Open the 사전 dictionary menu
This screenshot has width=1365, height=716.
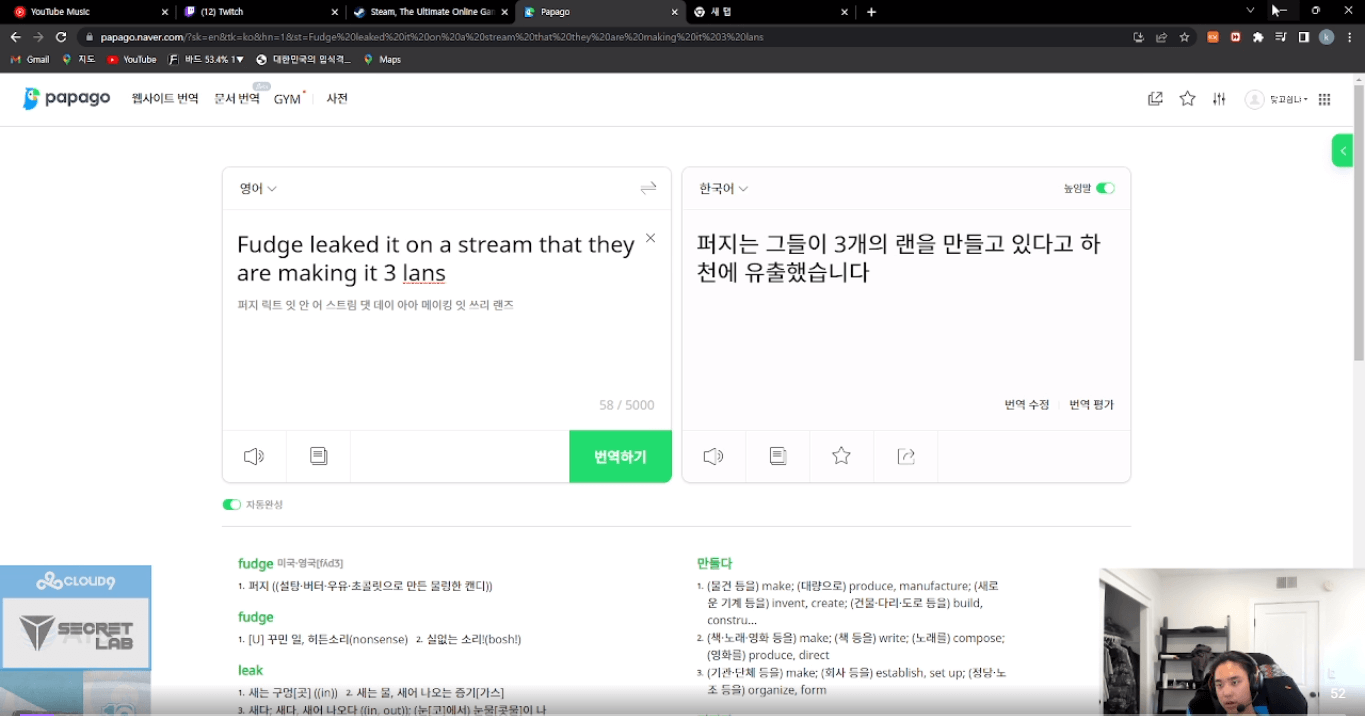337,99
